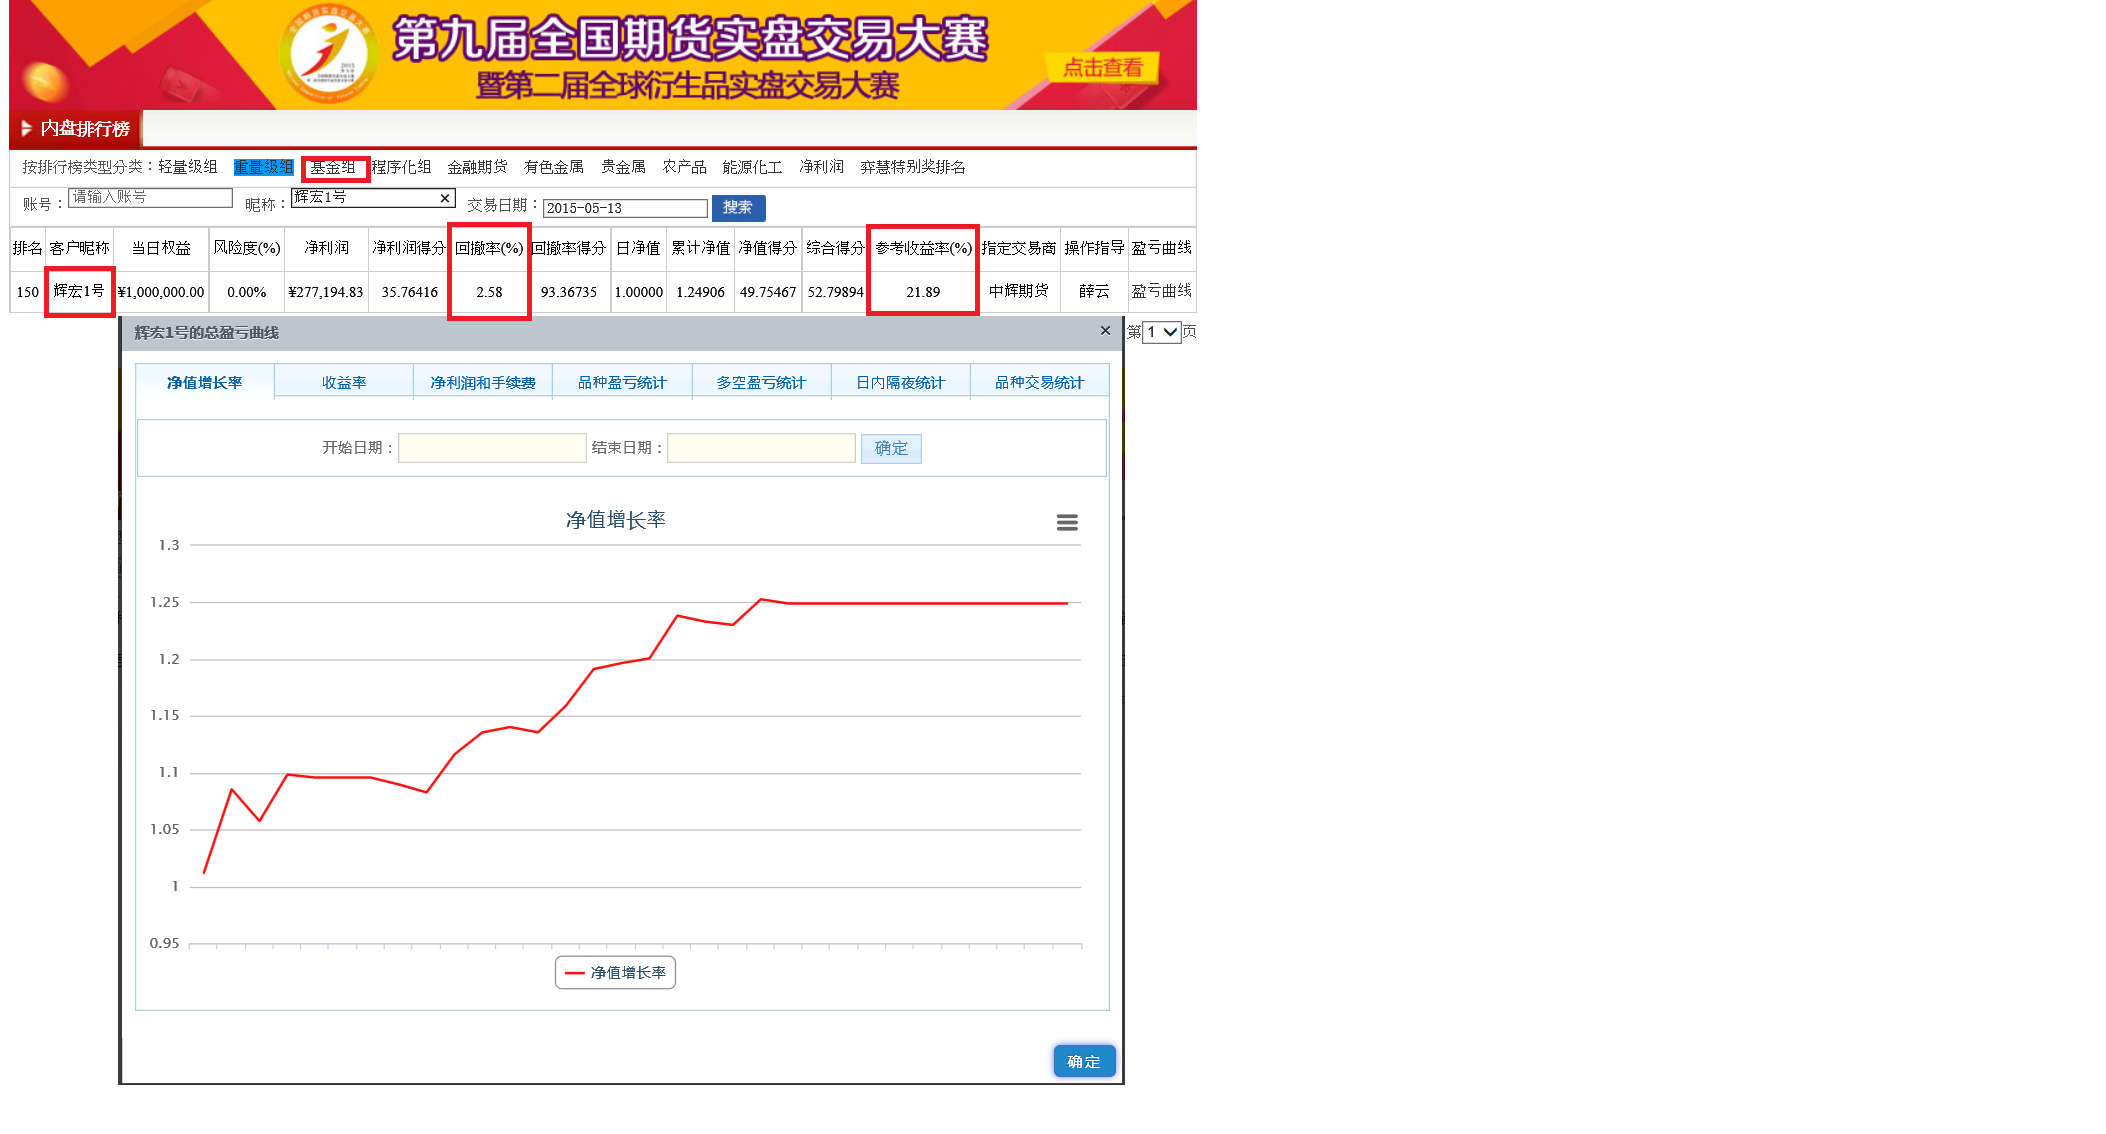Click the blue 搜索 search button

738,208
